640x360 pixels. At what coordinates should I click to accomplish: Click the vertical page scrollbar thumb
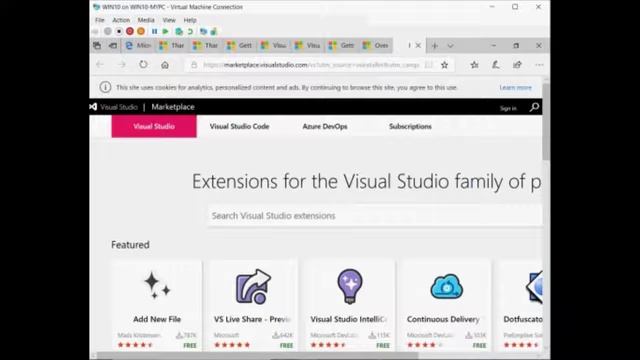(546, 122)
